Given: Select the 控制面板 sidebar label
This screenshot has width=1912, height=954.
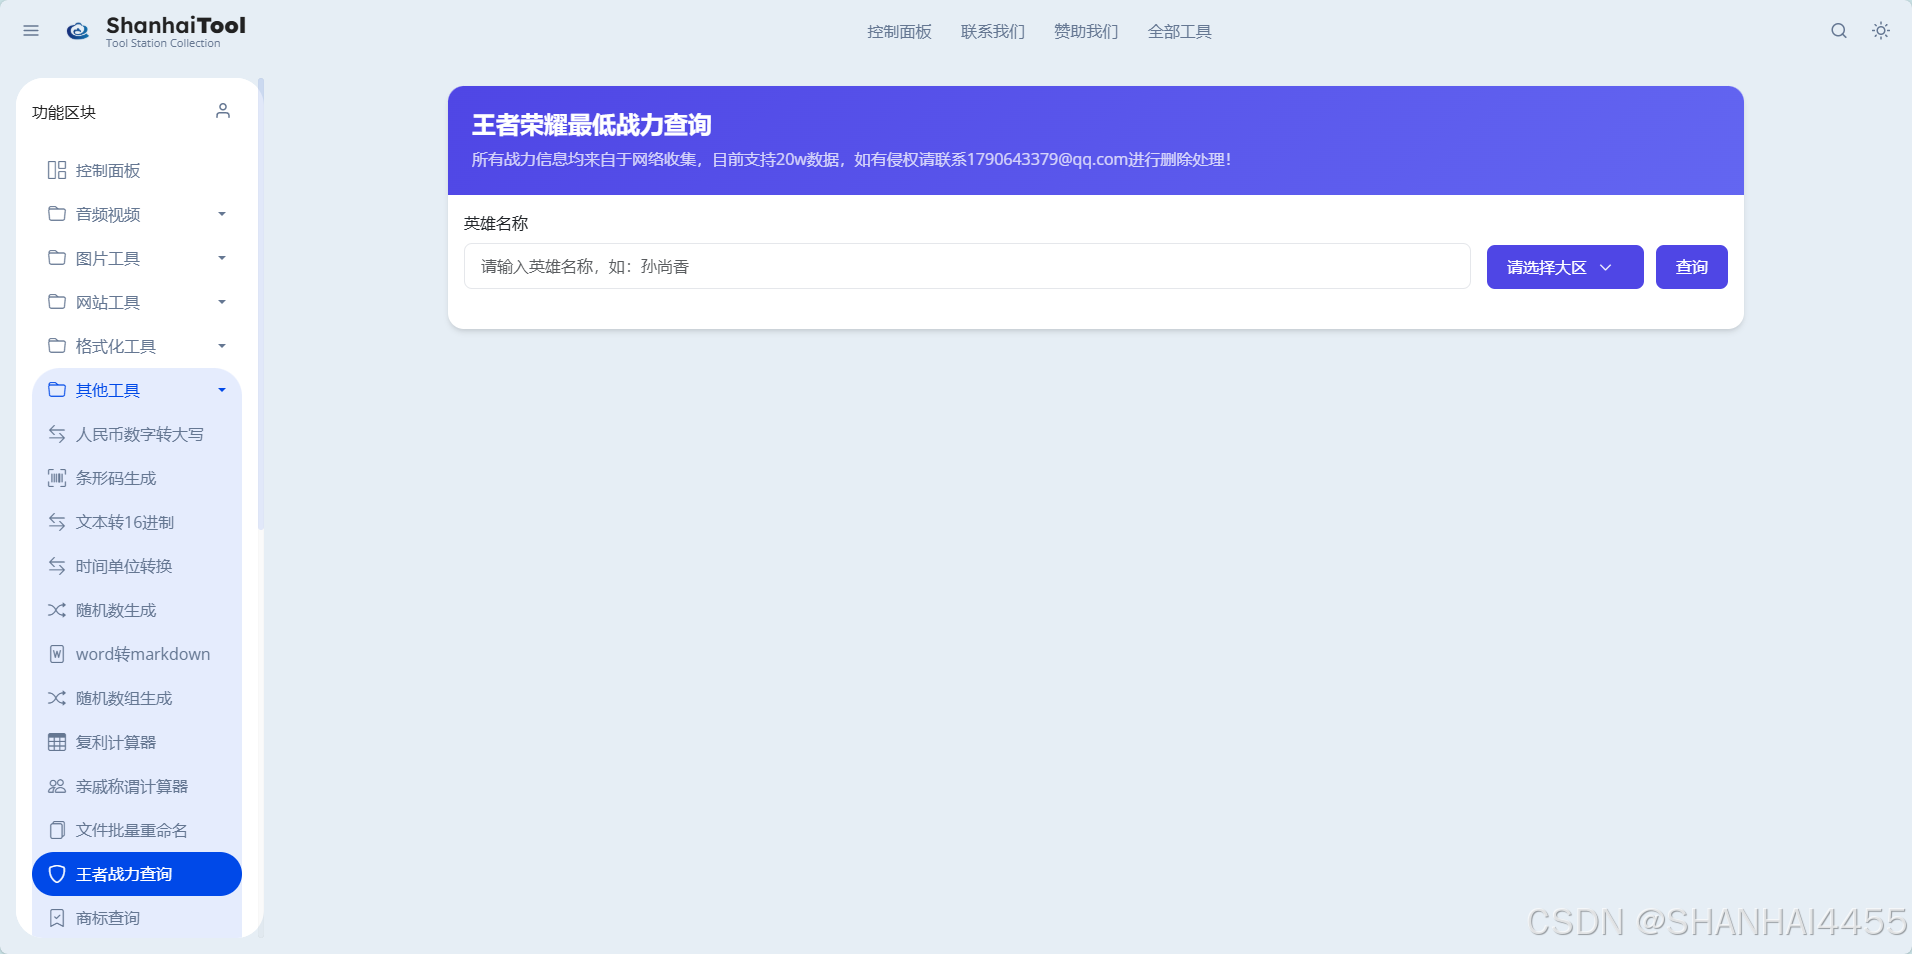Looking at the screenshot, I should click(108, 170).
